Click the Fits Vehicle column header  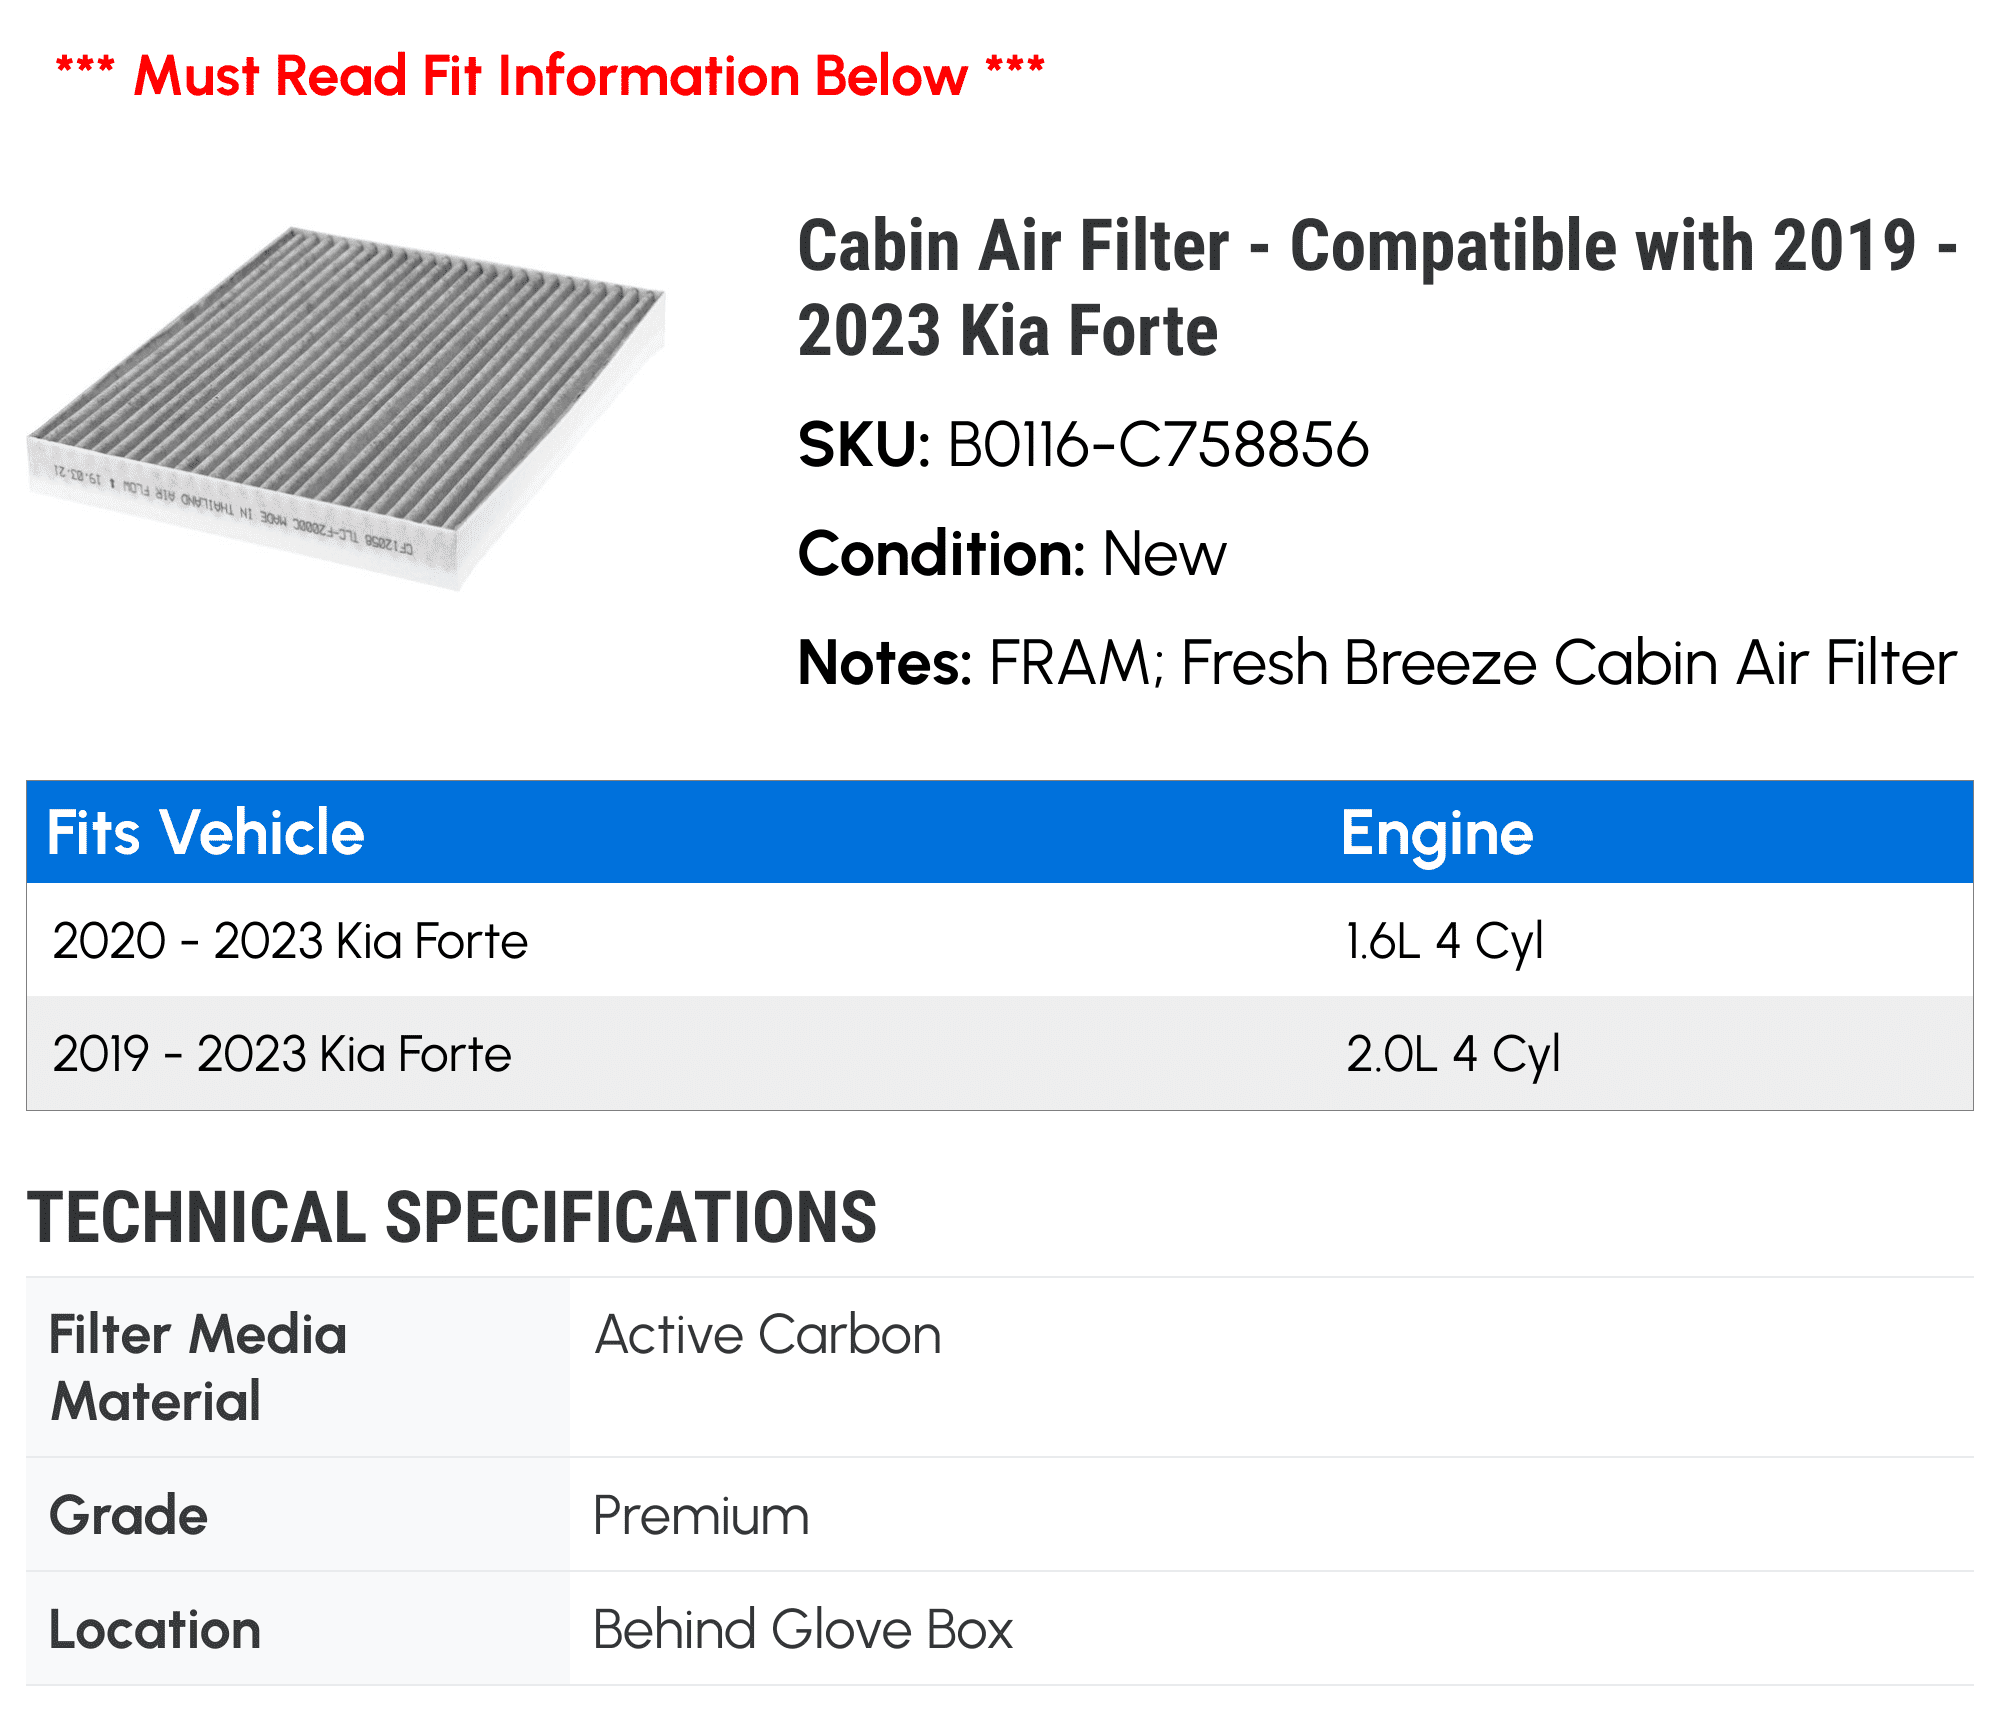pos(206,832)
